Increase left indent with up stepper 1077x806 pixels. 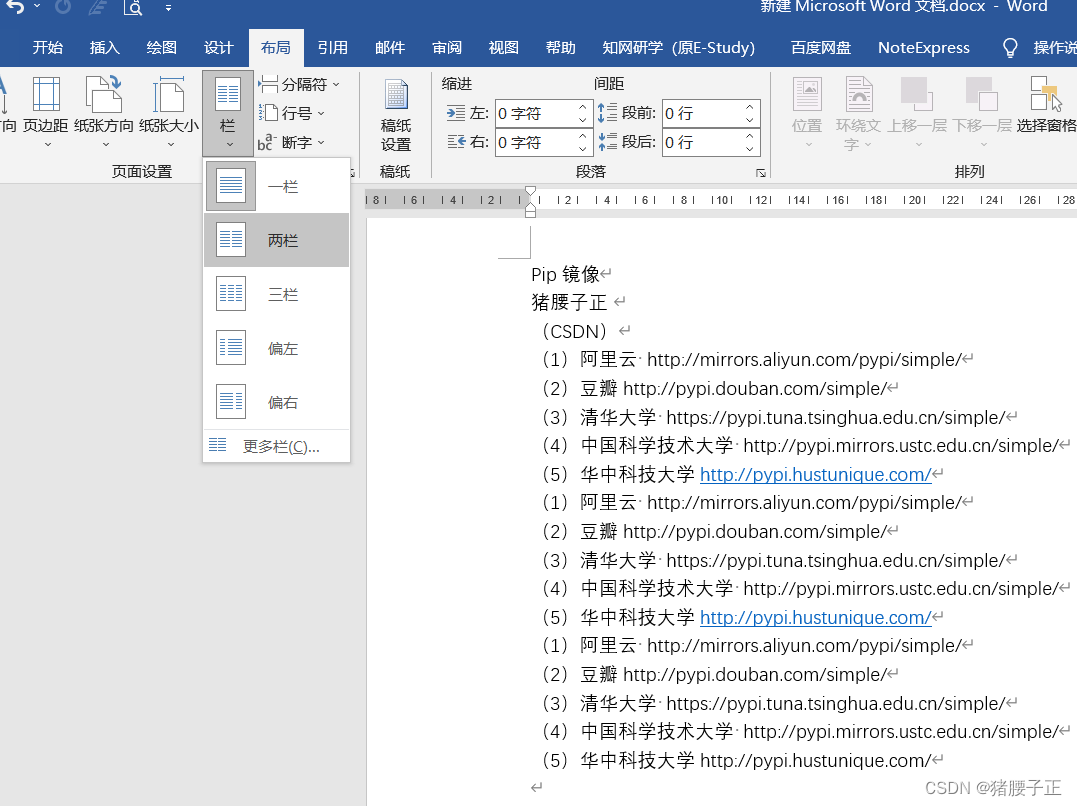pos(582,107)
